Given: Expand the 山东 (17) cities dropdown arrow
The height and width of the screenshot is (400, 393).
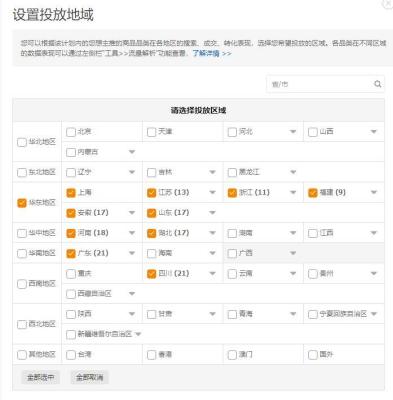Looking at the screenshot, I should click(212, 213).
